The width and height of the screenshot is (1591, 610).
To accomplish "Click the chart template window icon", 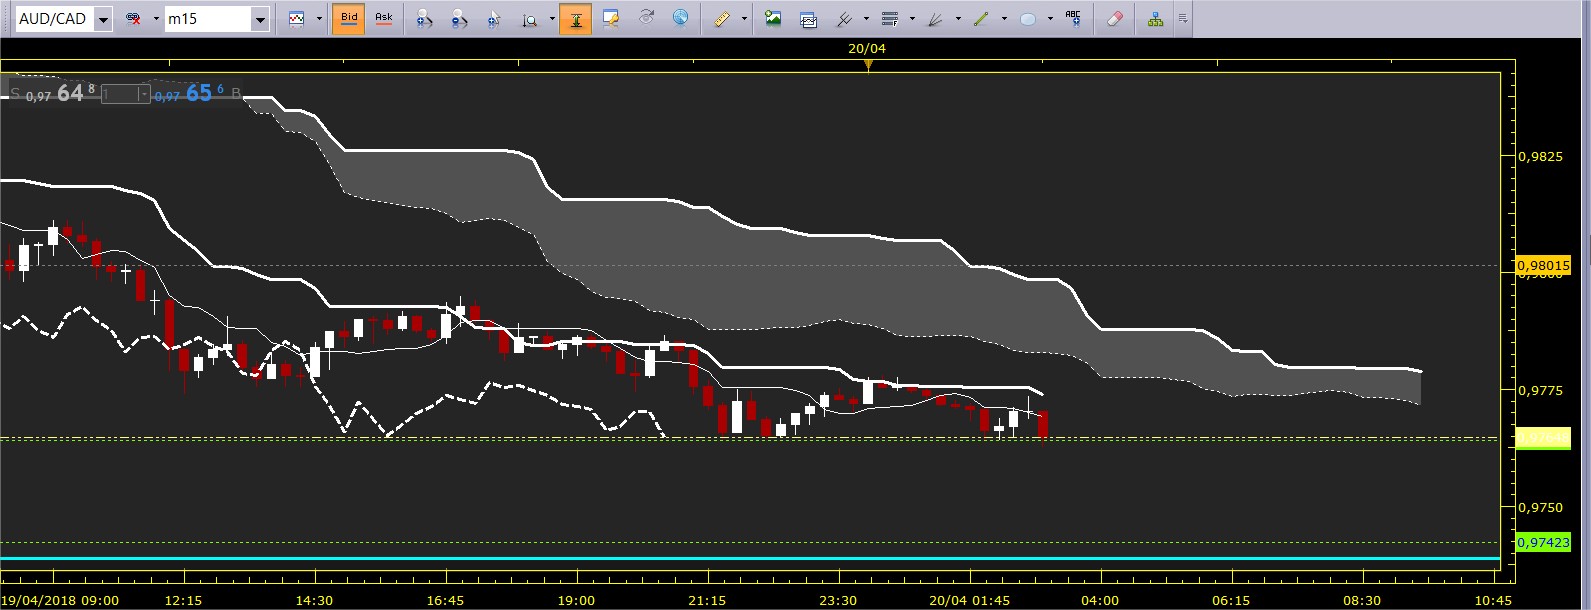I will tap(809, 18).
